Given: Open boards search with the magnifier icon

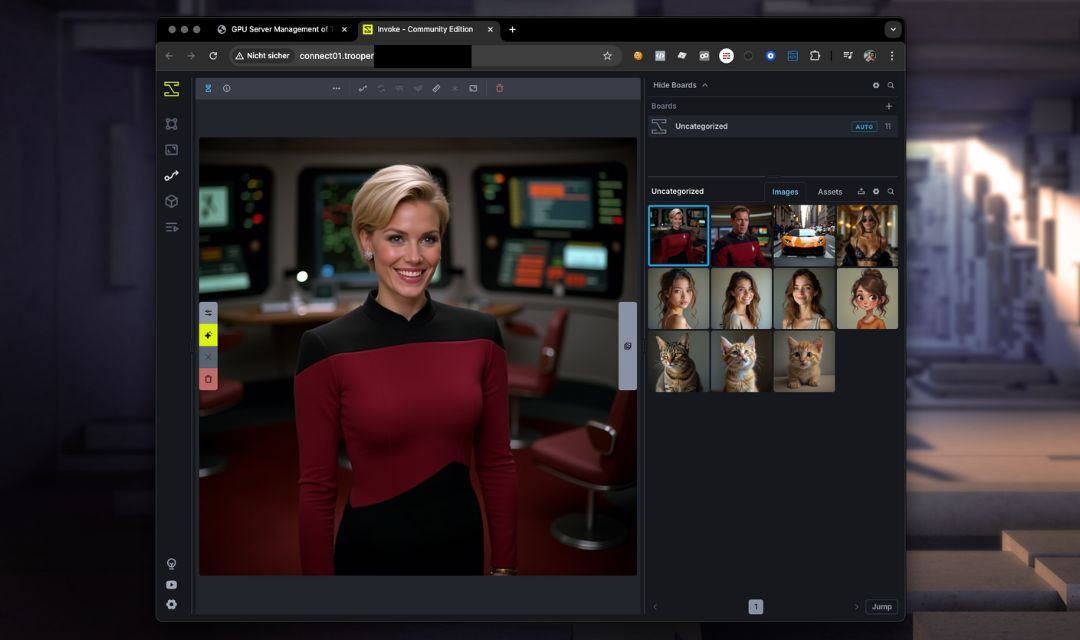Looking at the screenshot, I should tap(891, 85).
